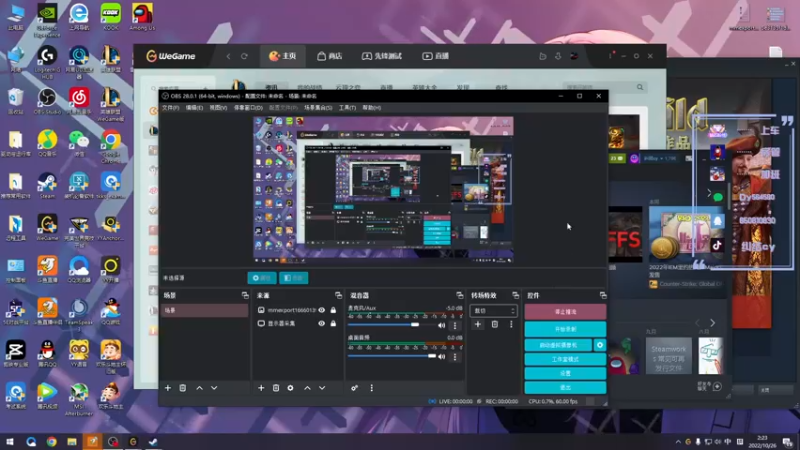Switch to Steam from taskbar

tap(153, 442)
